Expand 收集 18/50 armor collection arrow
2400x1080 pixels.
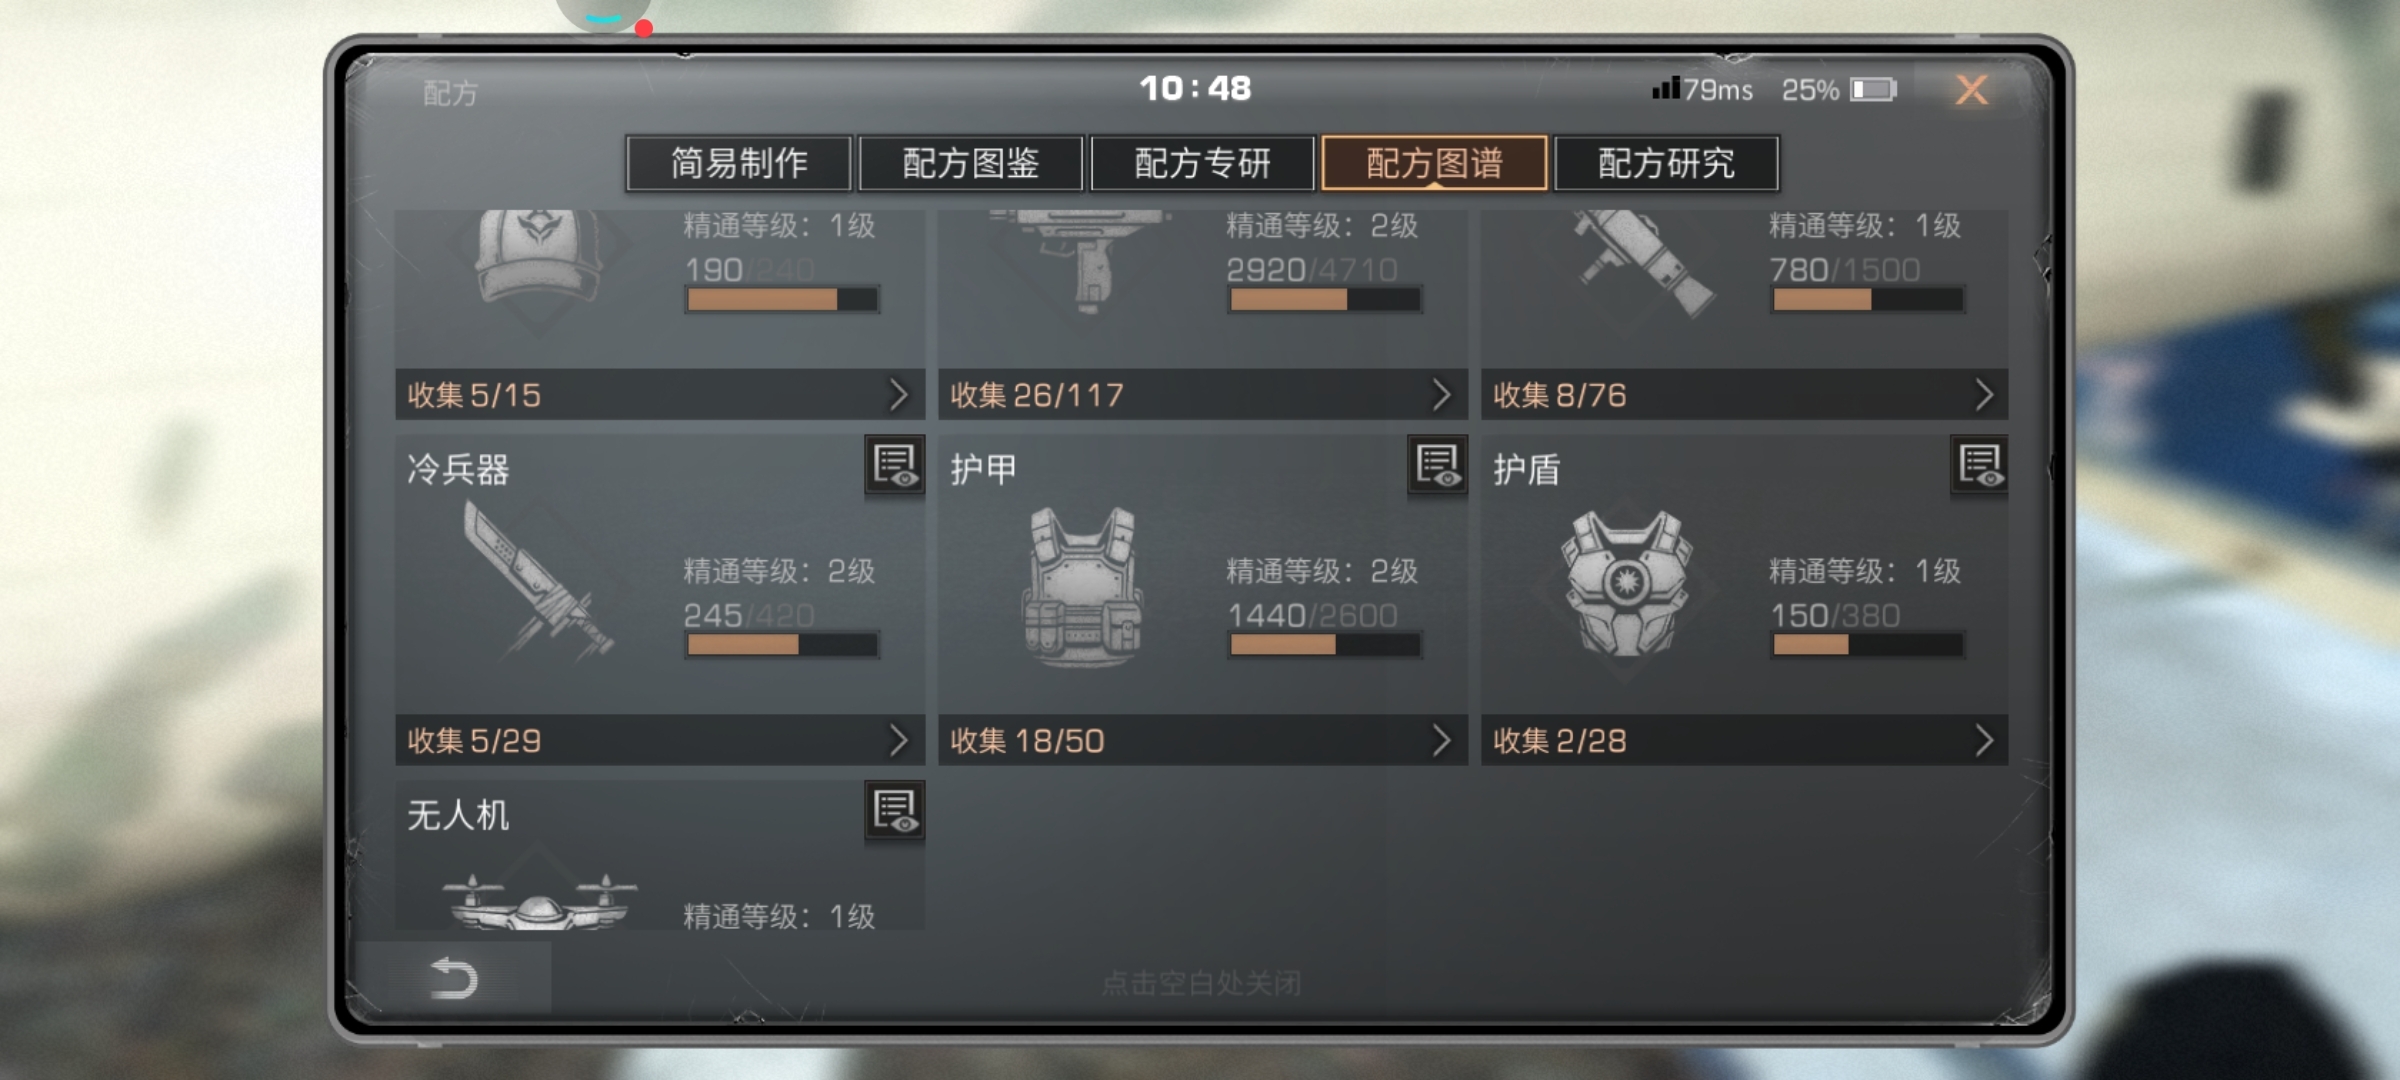pos(1441,741)
